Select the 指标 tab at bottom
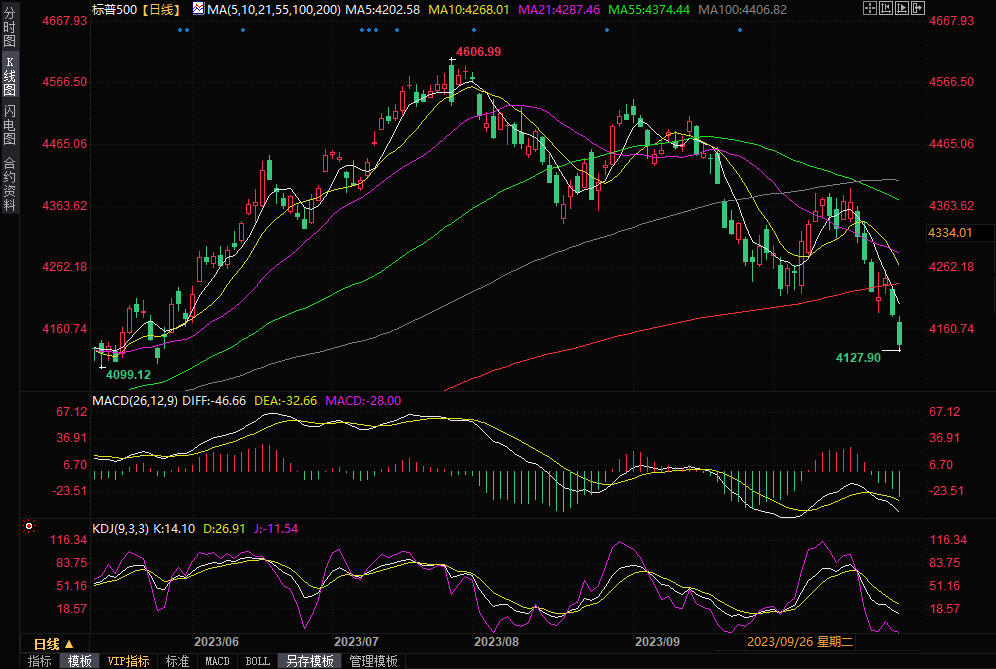 (x=40, y=661)
